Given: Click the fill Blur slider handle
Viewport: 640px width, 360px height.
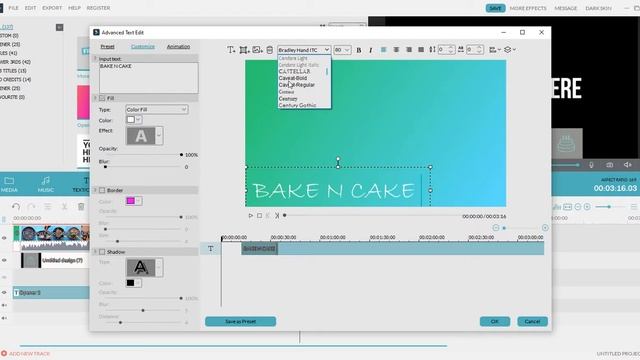Looking at the screenshot, I should (105, 167).
